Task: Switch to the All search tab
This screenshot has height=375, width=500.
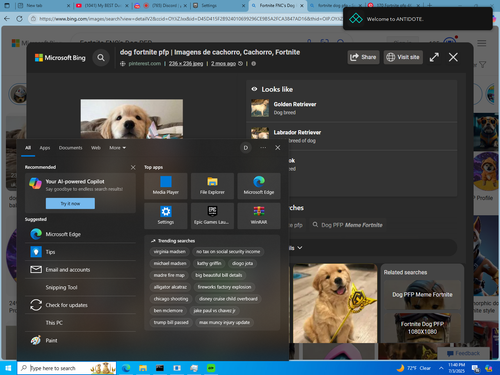Action: [28, 148]
